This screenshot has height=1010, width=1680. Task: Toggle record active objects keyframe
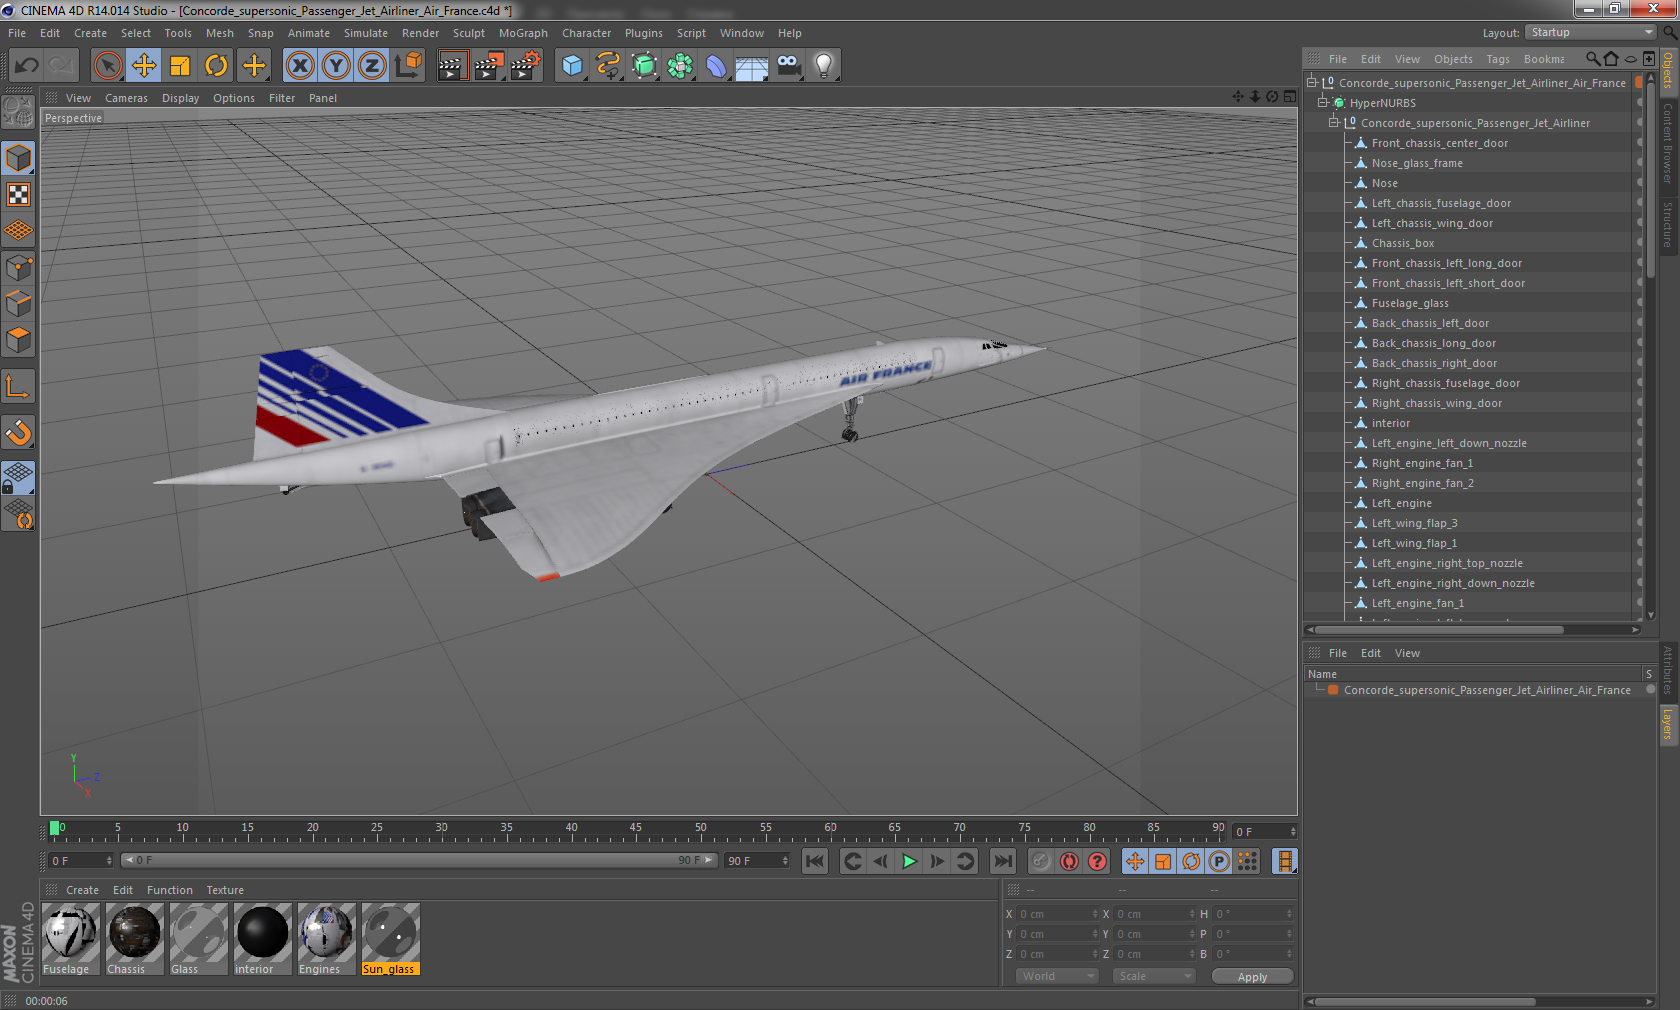coord(1041,861)
